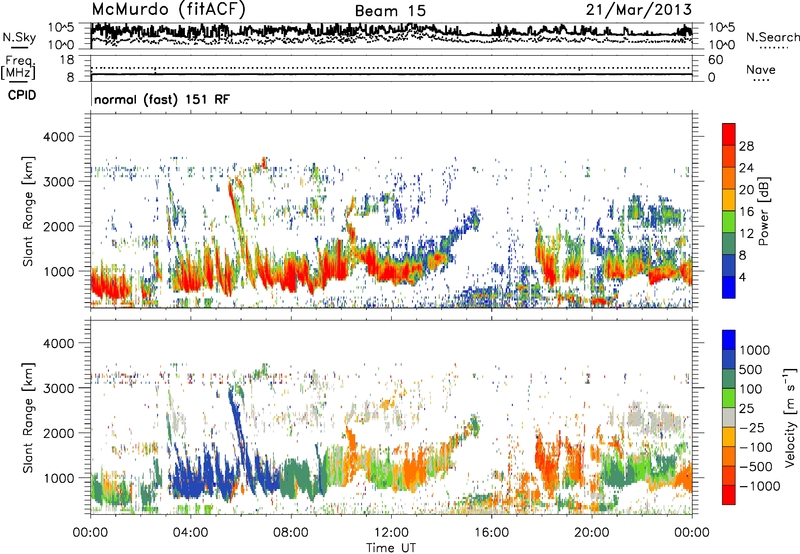
Task: Click the Slant Range [km] label of velocity panel
Action: tap(28, 417)
